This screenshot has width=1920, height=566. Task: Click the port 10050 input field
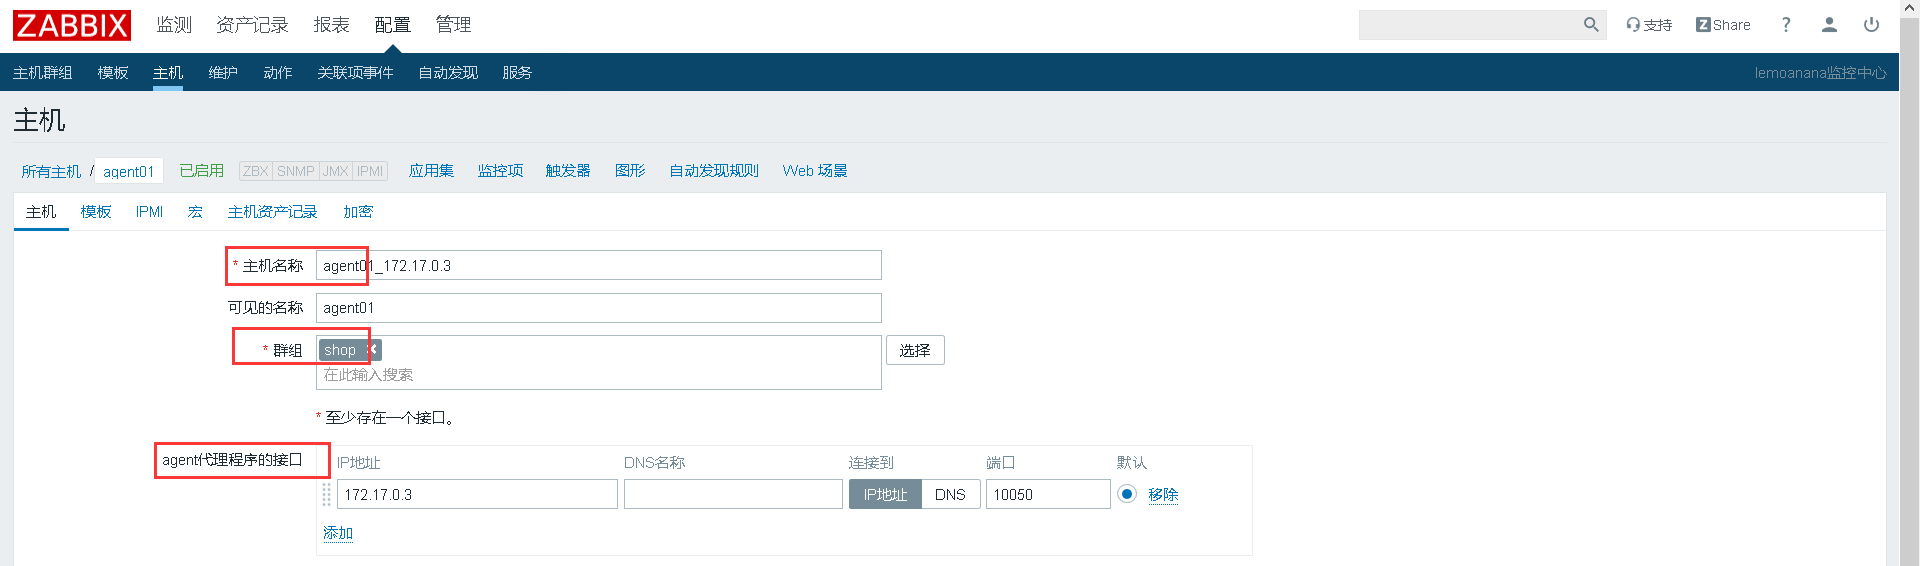click(x=1047, y=494)
